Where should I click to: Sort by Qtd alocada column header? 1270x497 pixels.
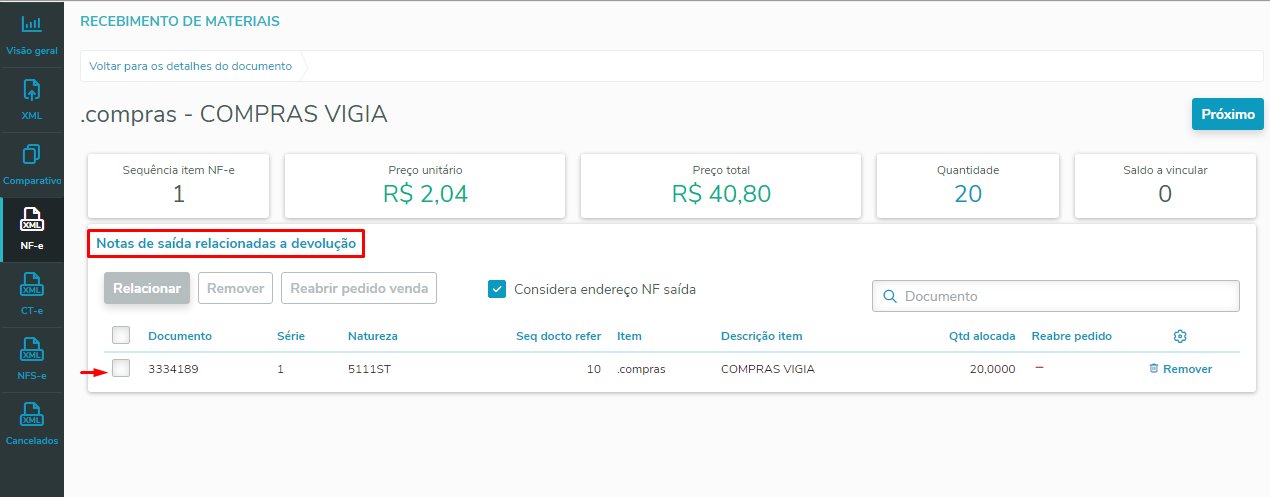982,336
